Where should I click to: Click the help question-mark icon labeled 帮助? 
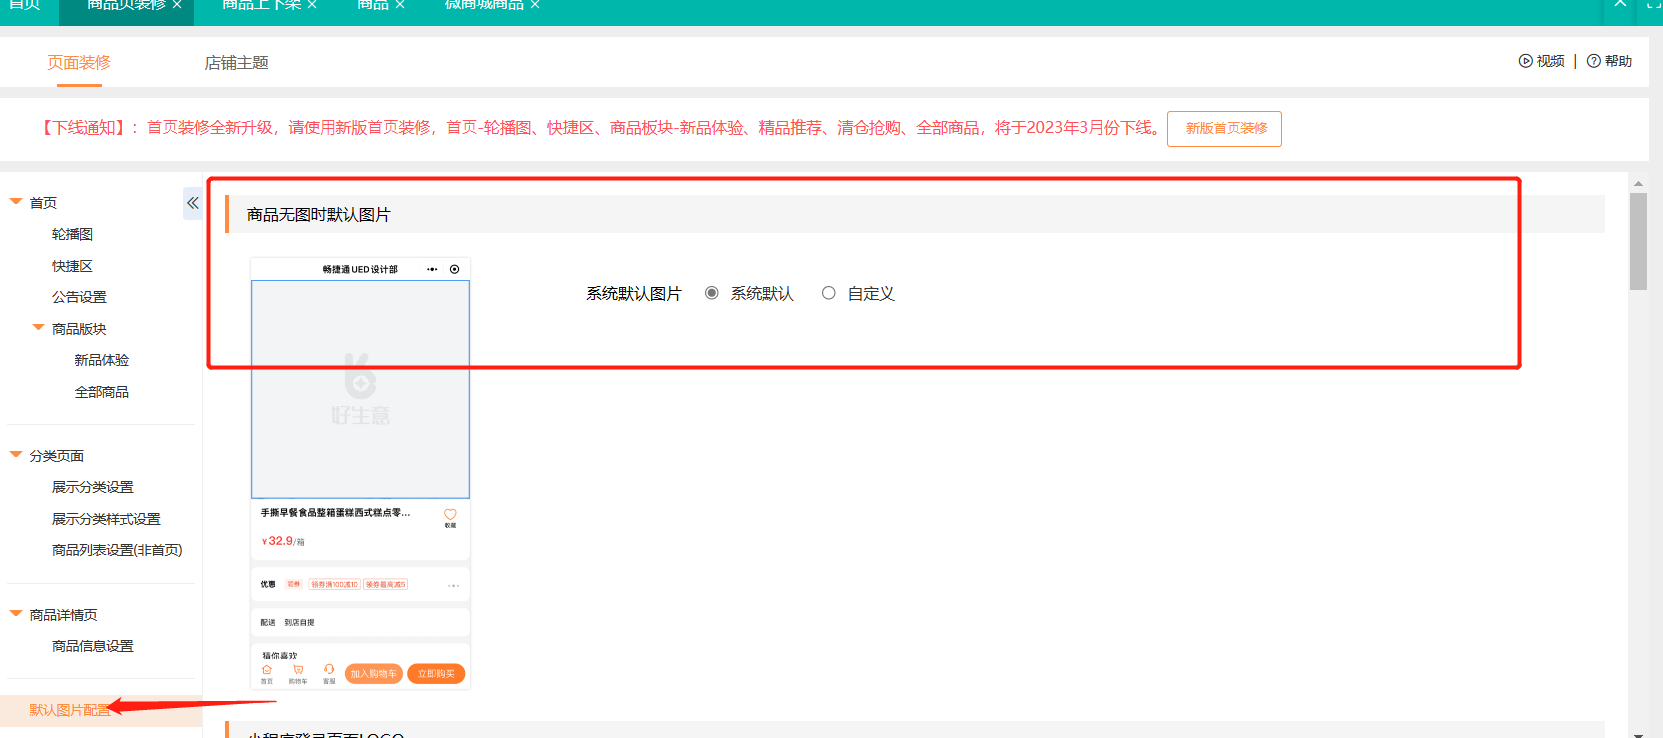[1594, 61]
